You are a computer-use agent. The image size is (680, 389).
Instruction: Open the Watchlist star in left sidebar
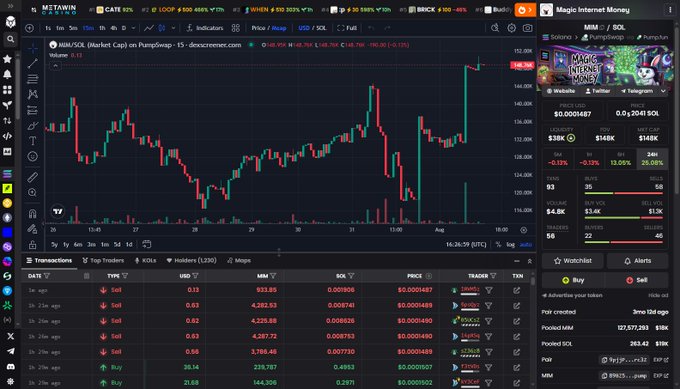tap(7, 59)
